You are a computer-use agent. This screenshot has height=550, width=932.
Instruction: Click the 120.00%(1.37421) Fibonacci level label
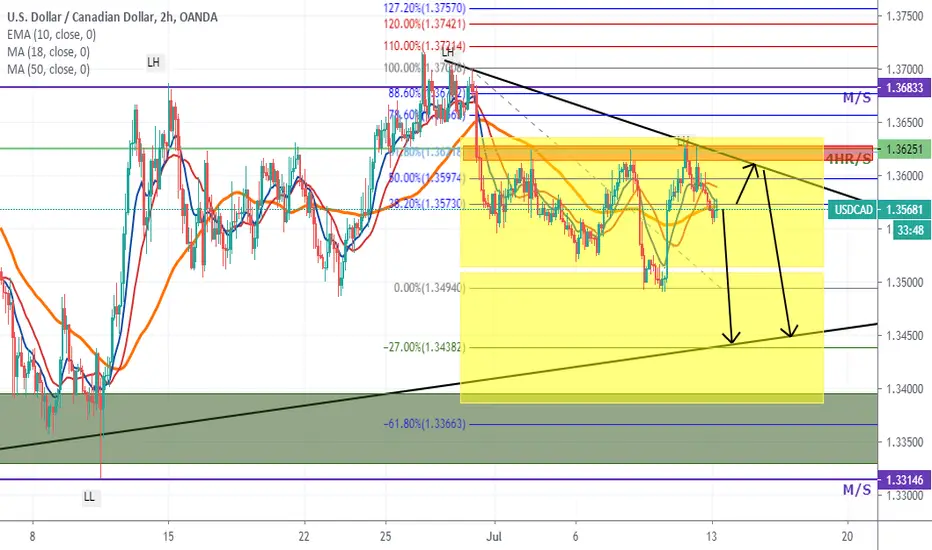pyautogui.click(x=424, y=24)
